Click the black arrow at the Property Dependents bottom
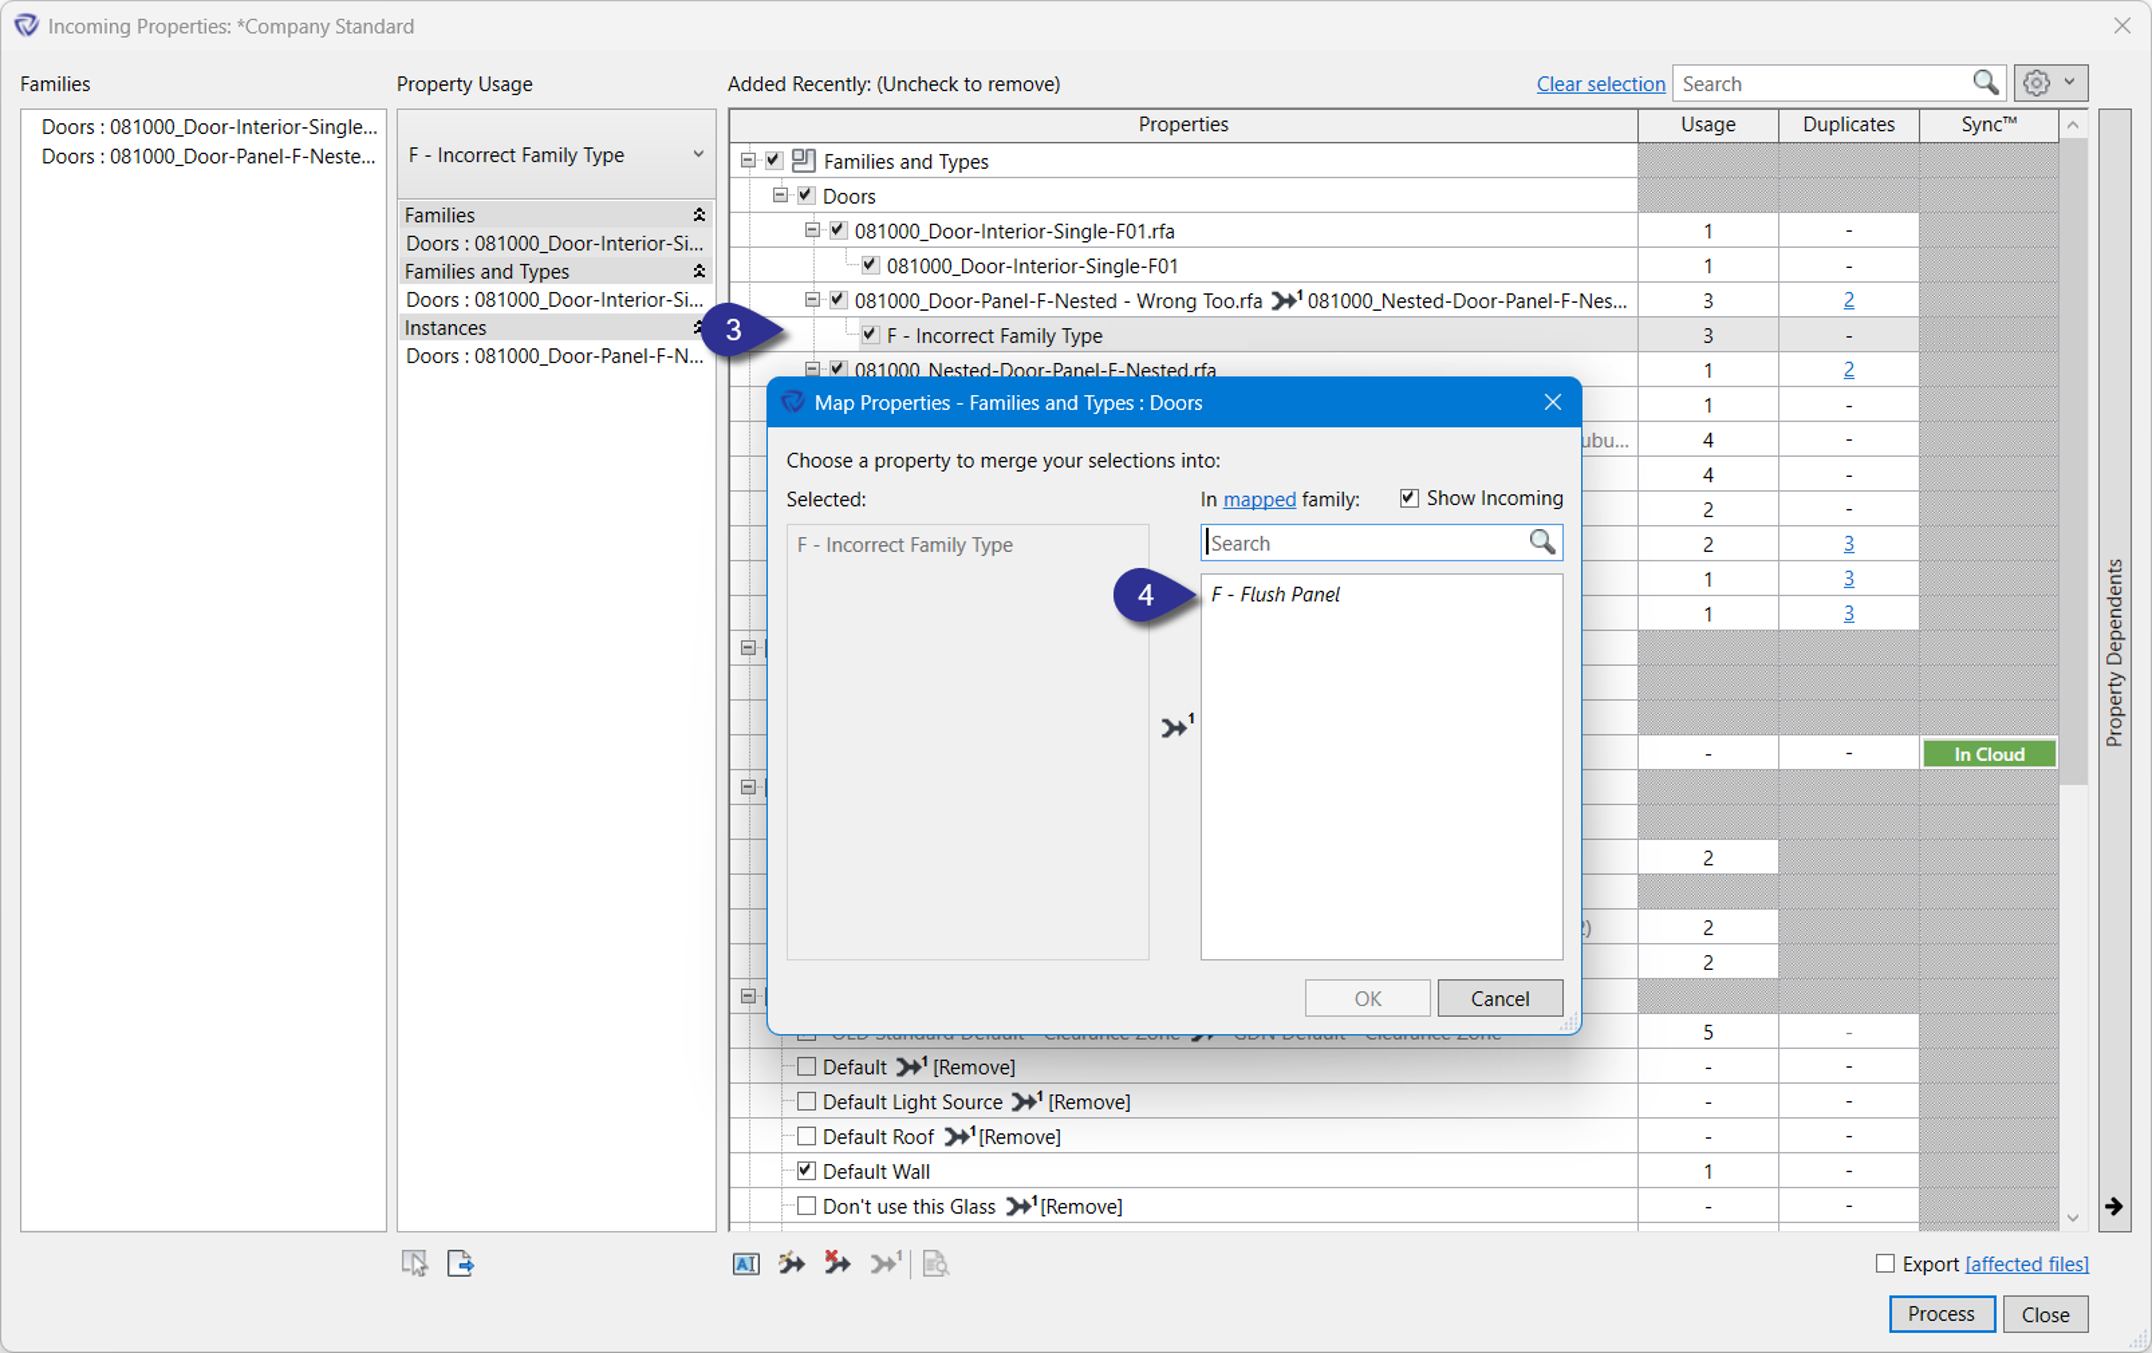 (x=2113, y=1206)
